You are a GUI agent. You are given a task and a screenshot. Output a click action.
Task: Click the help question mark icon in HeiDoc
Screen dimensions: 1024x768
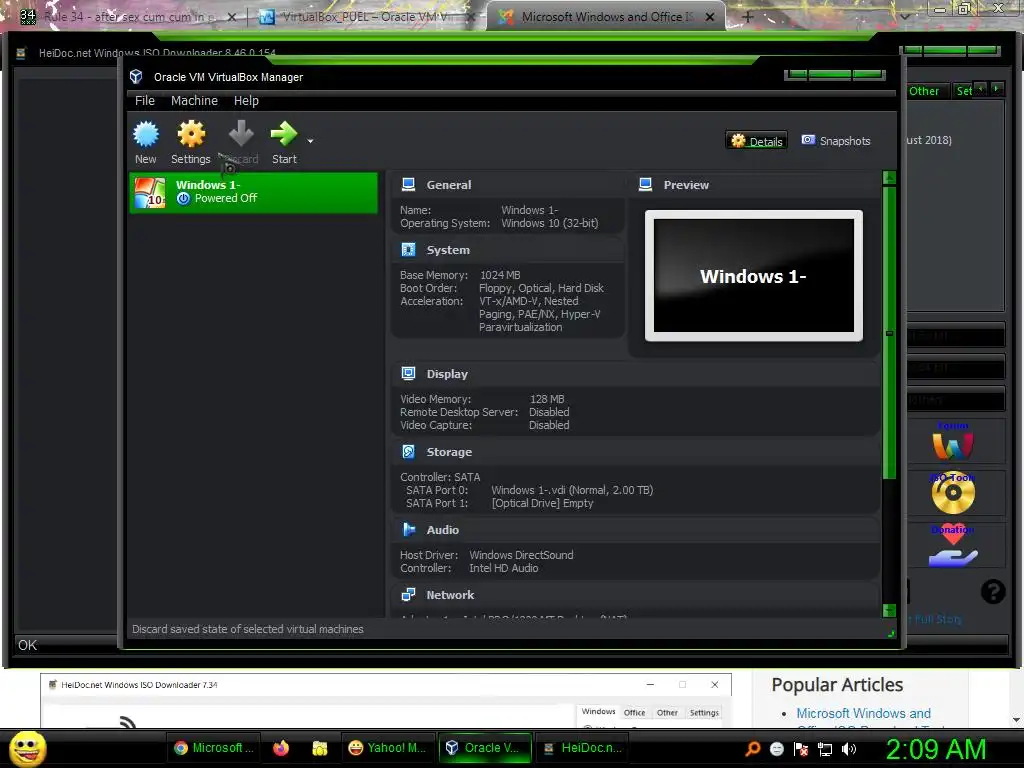(x=993, y=592)
